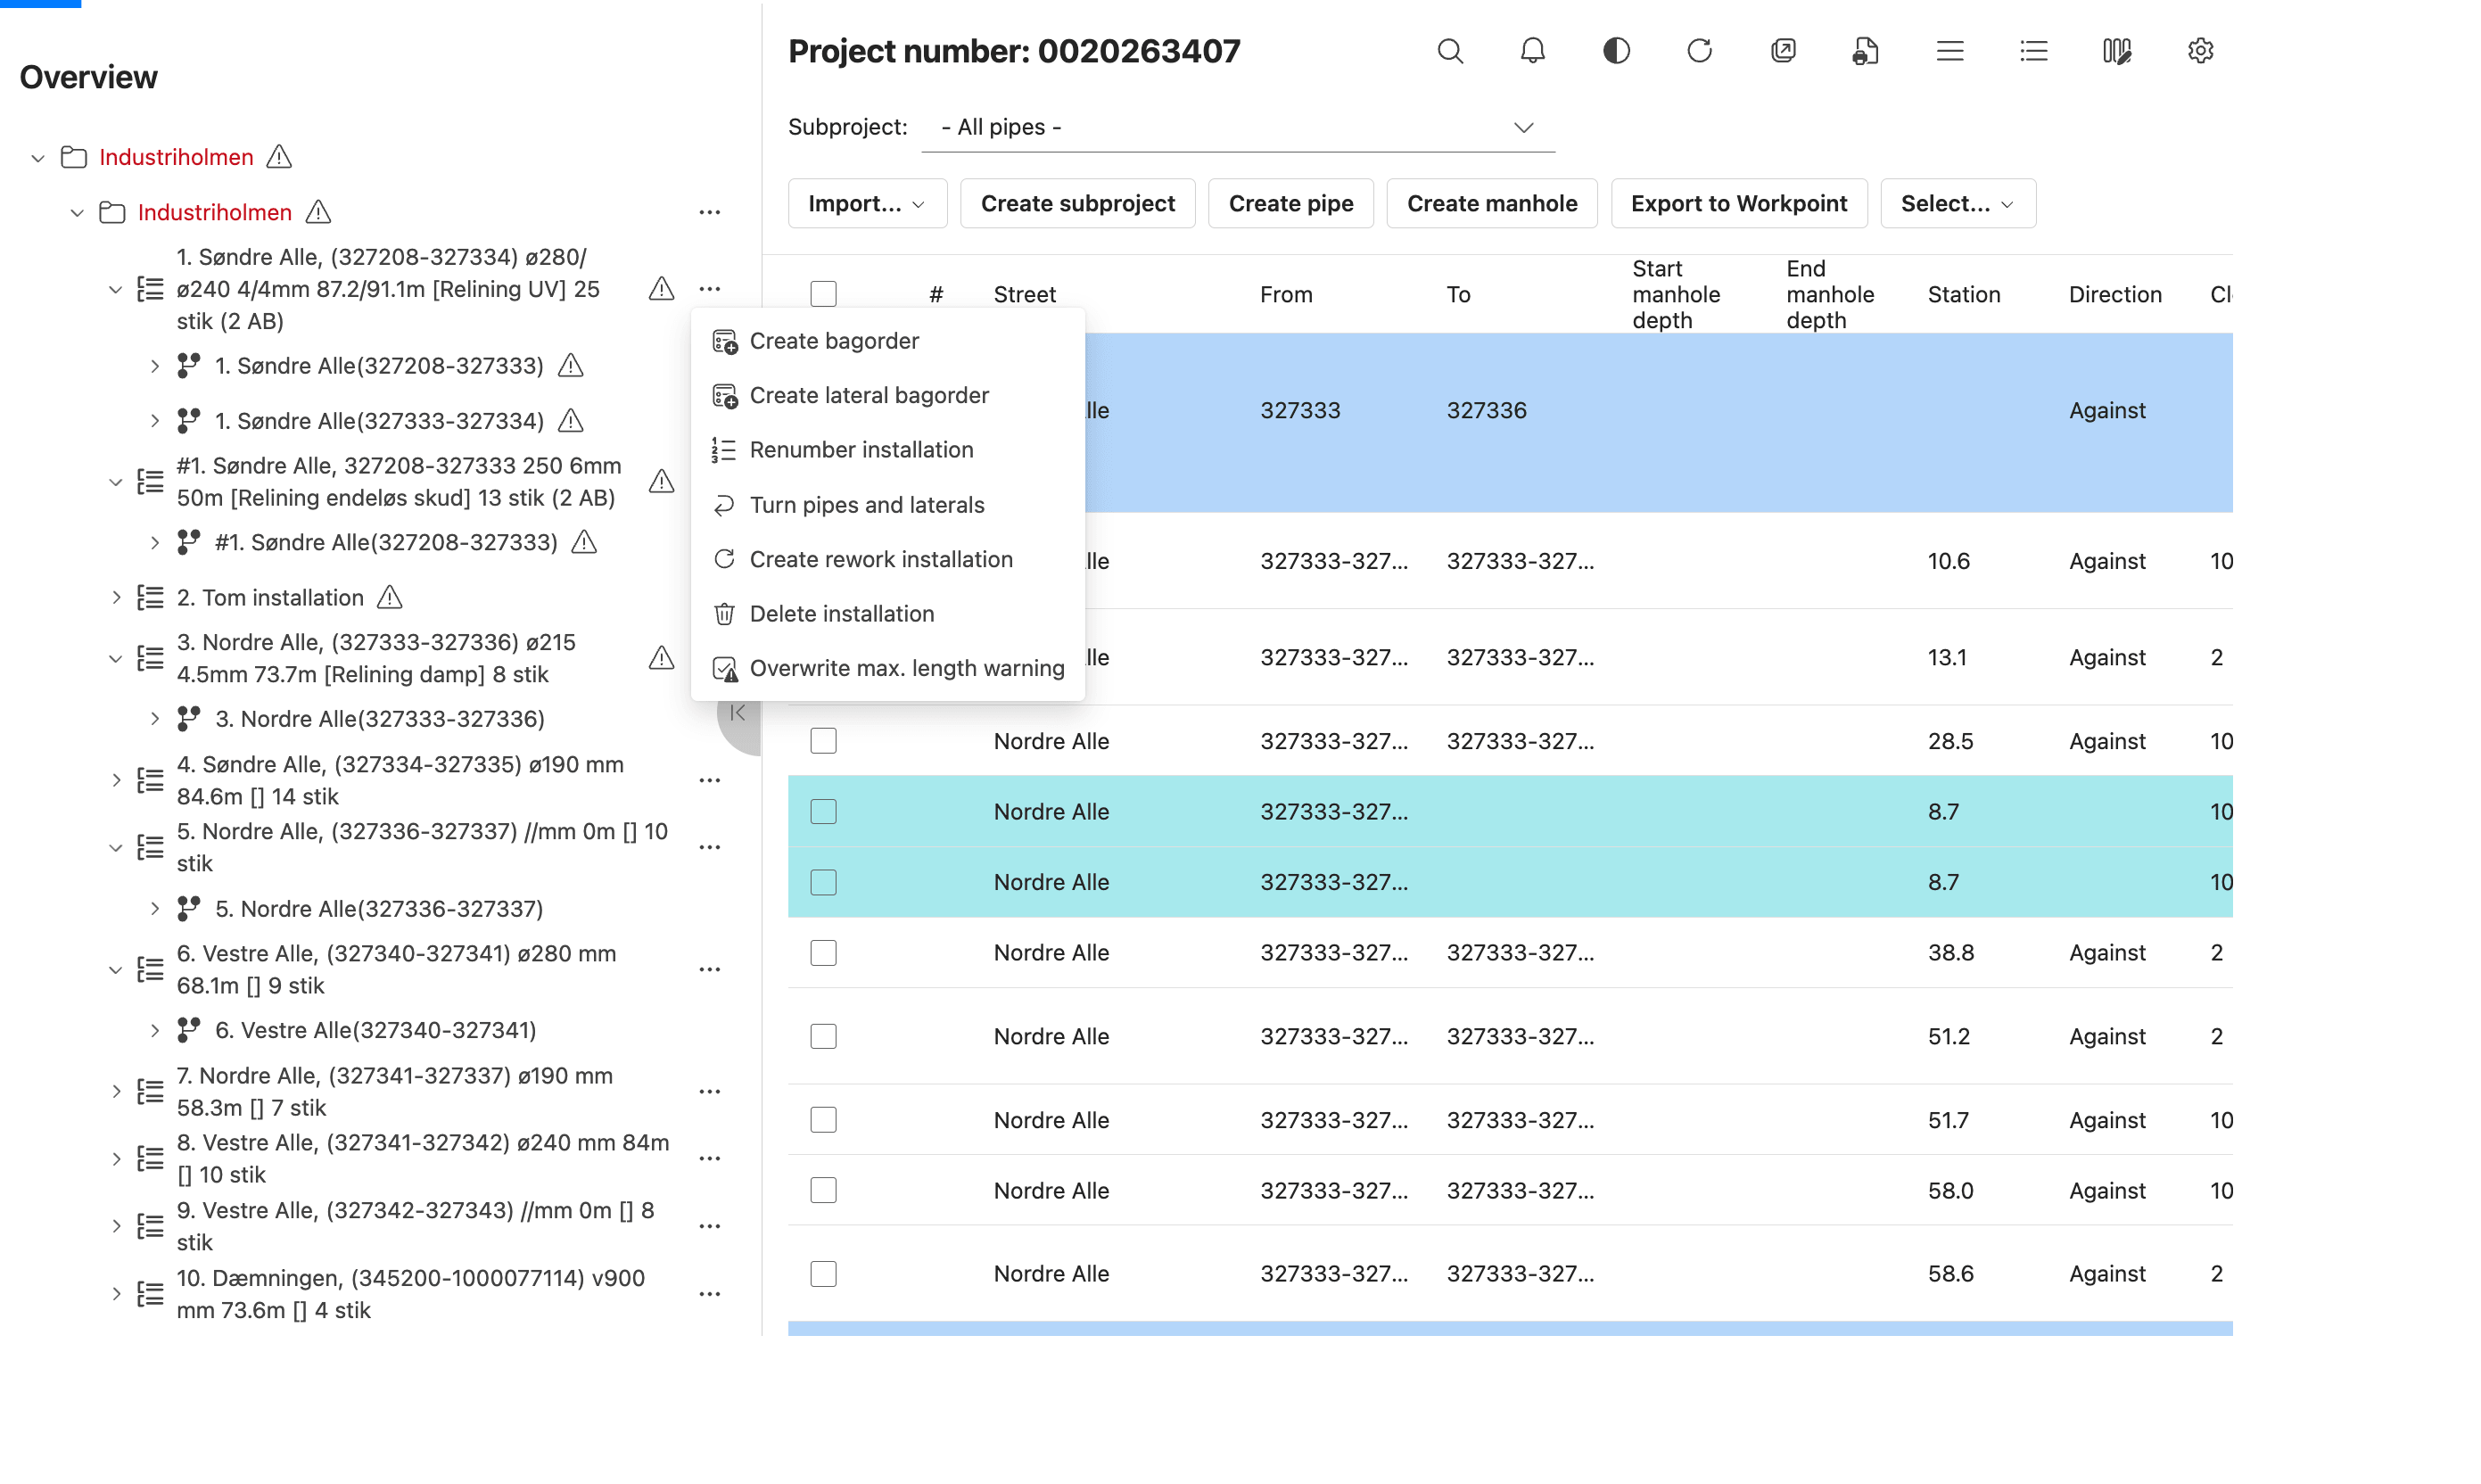
Task: Click the branch icon of 6. Vestre Alle(327340-327341)
Action: 189,1030
